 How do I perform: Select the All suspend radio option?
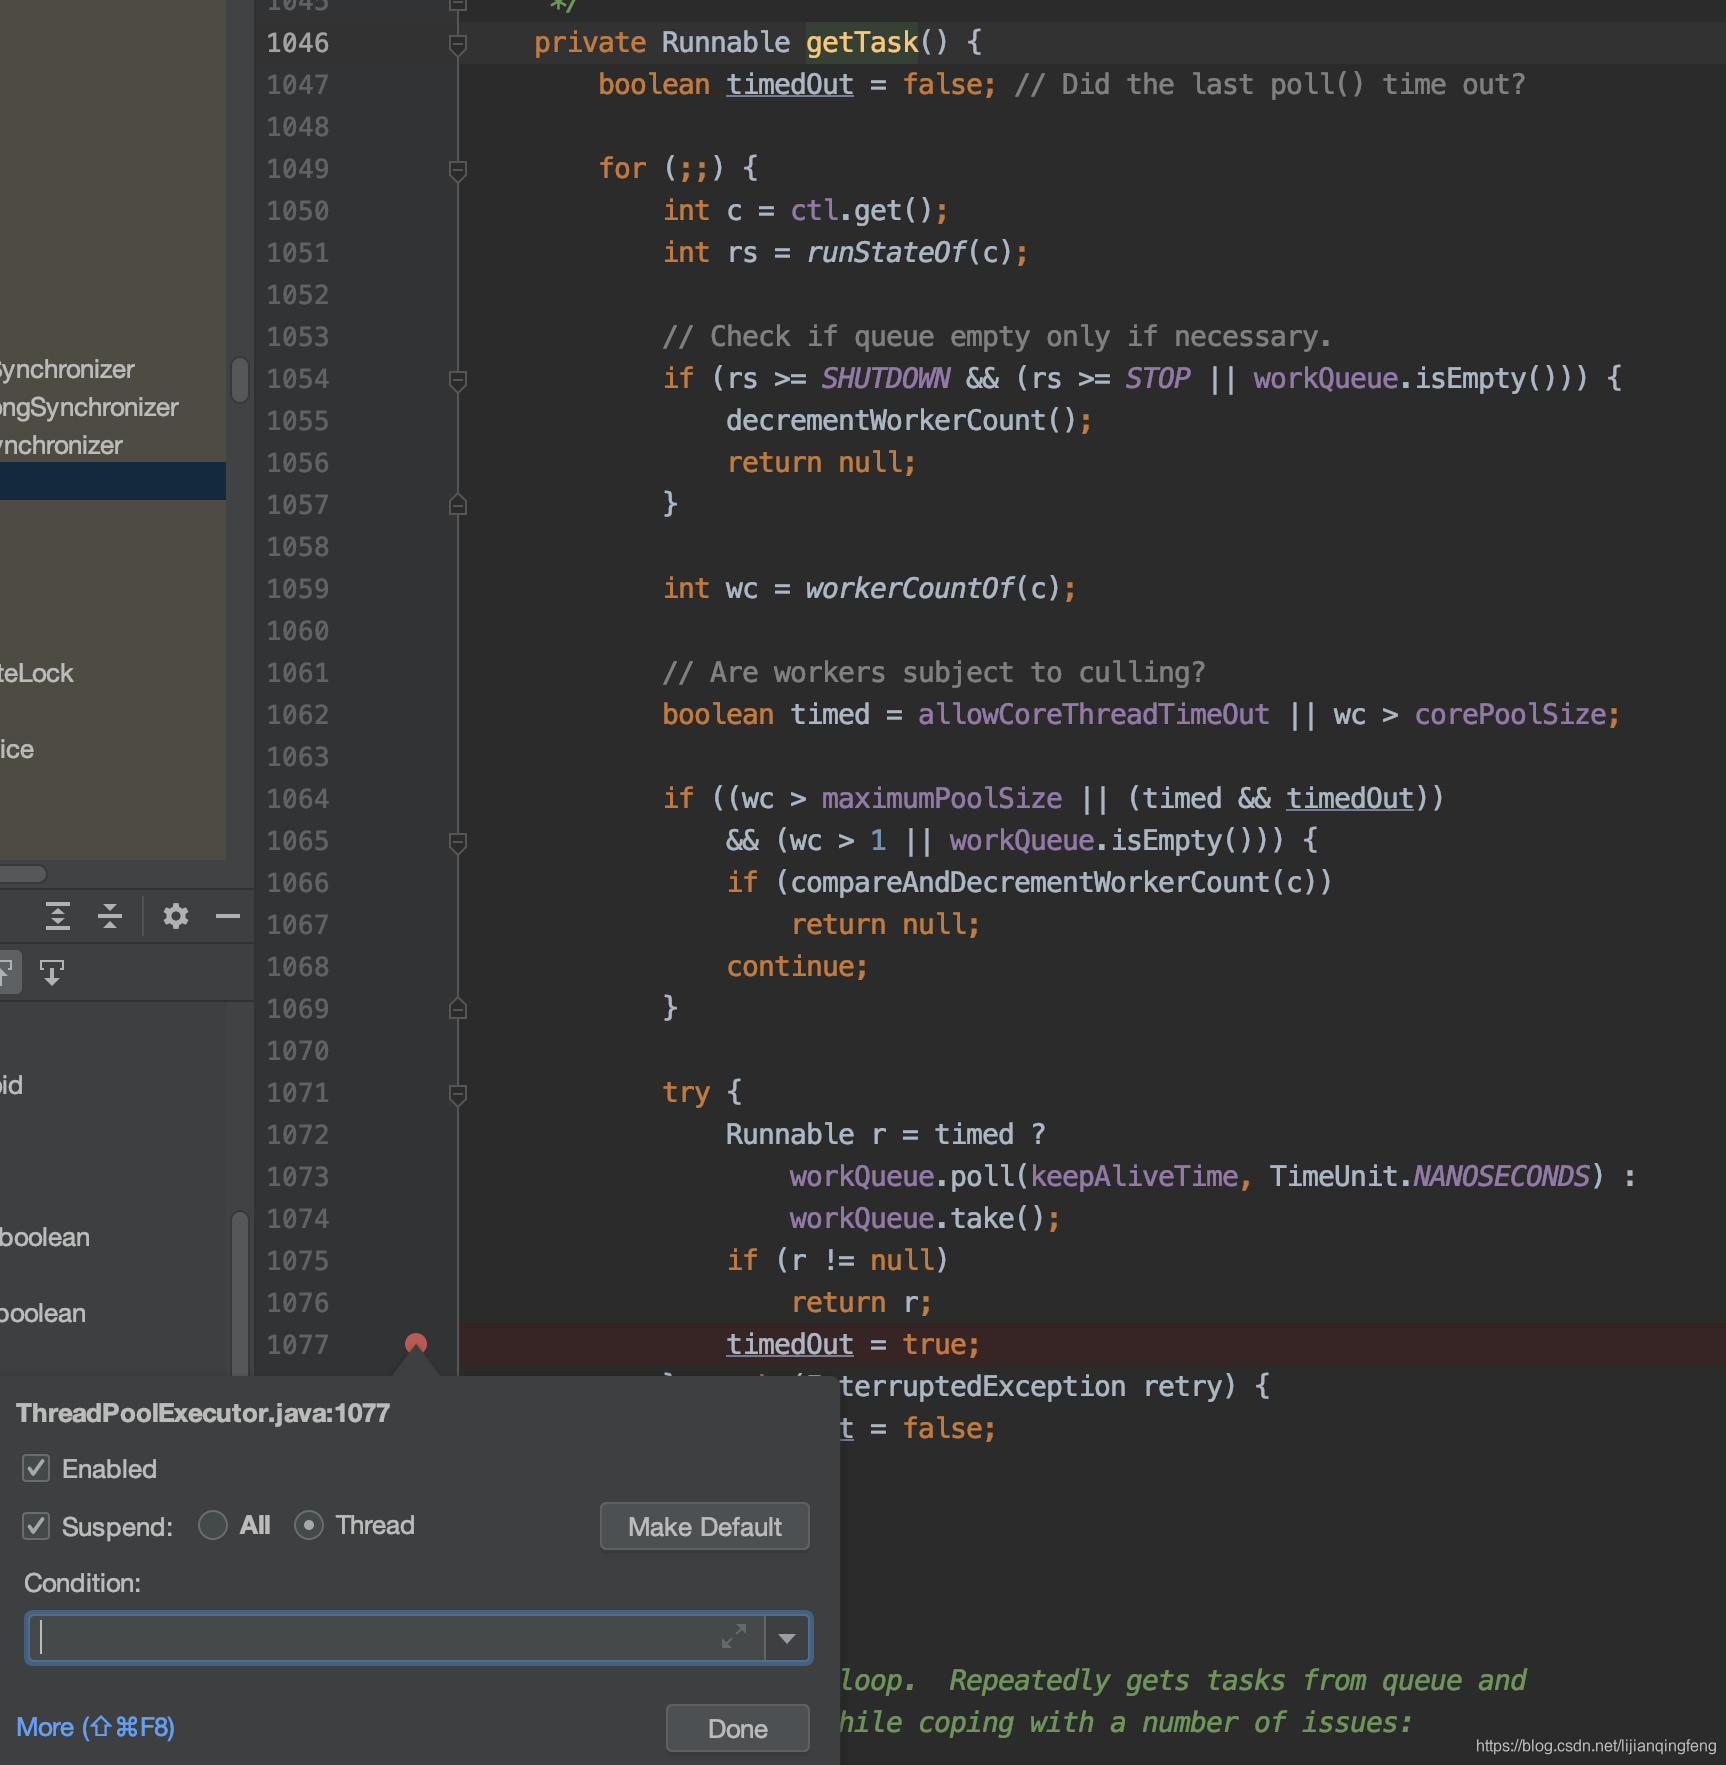[x=212, y=1525]
